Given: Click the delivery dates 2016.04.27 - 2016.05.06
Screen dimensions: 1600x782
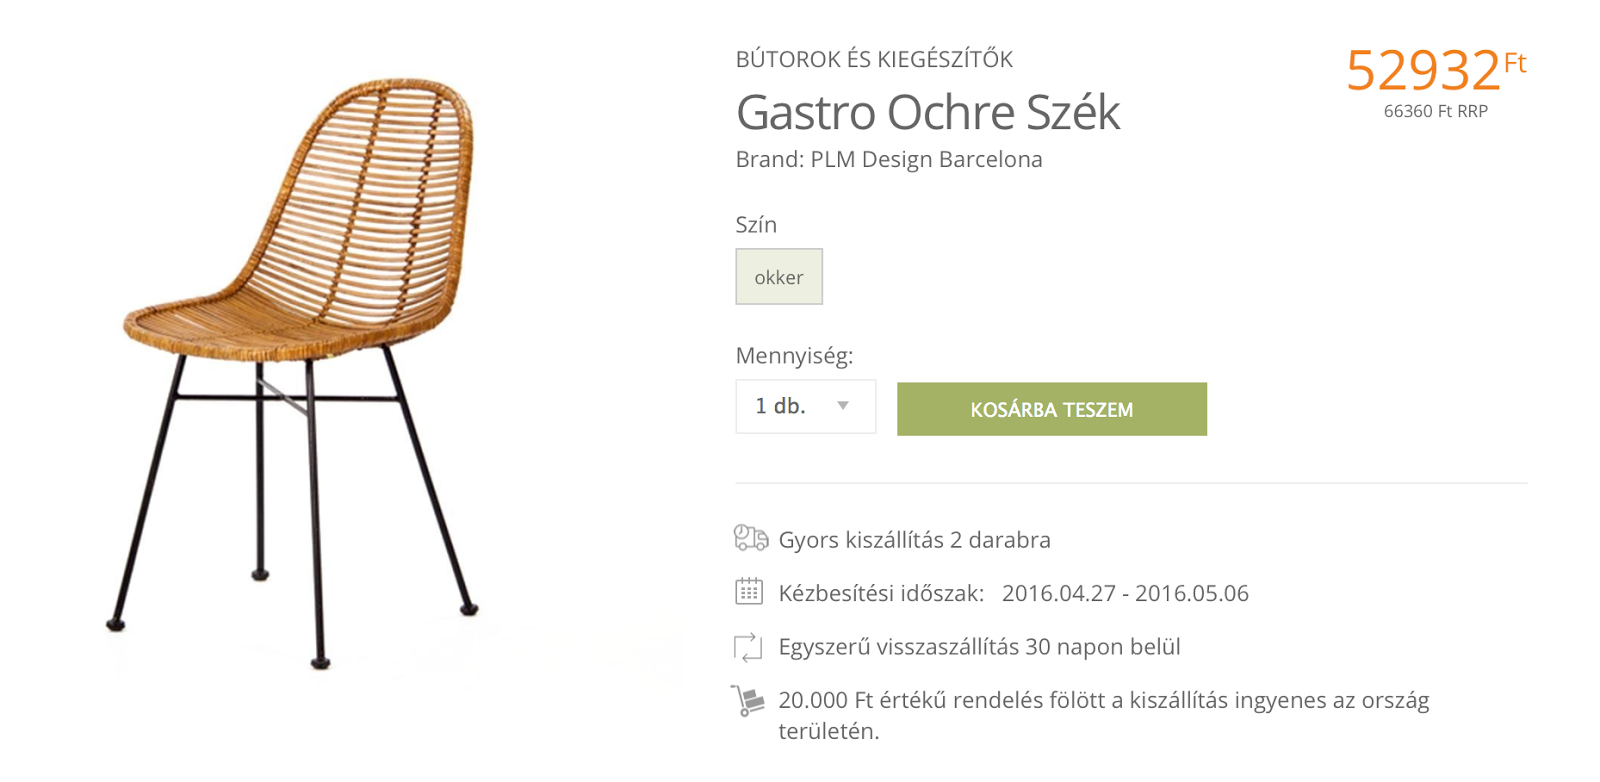Looking at the screenshot, I should pyautogui.click(x=1125, y=593).
